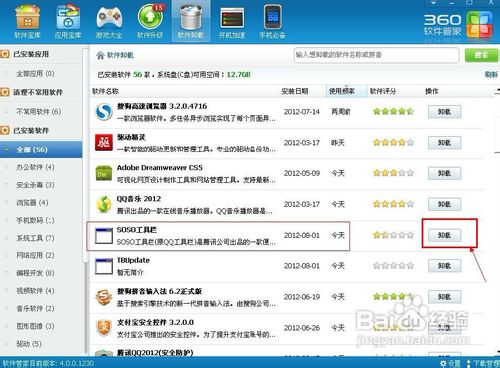Click the SOSO工具栏 window icon
Image resolution: width=500 pixels, height=368 pixels.
click(104, 235)
